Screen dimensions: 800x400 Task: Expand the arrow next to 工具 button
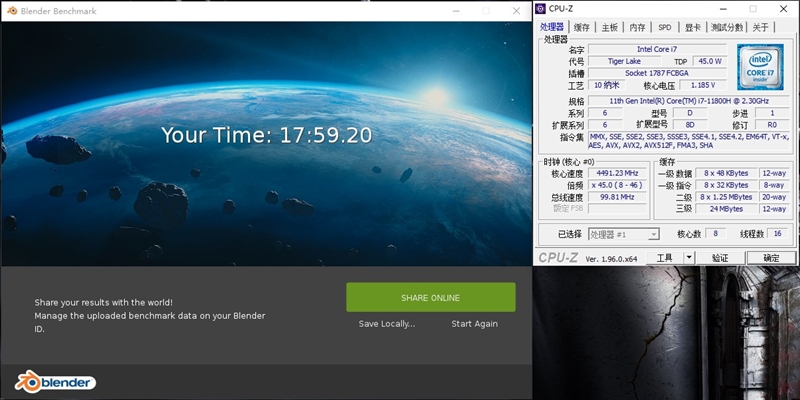pos(689,258)
